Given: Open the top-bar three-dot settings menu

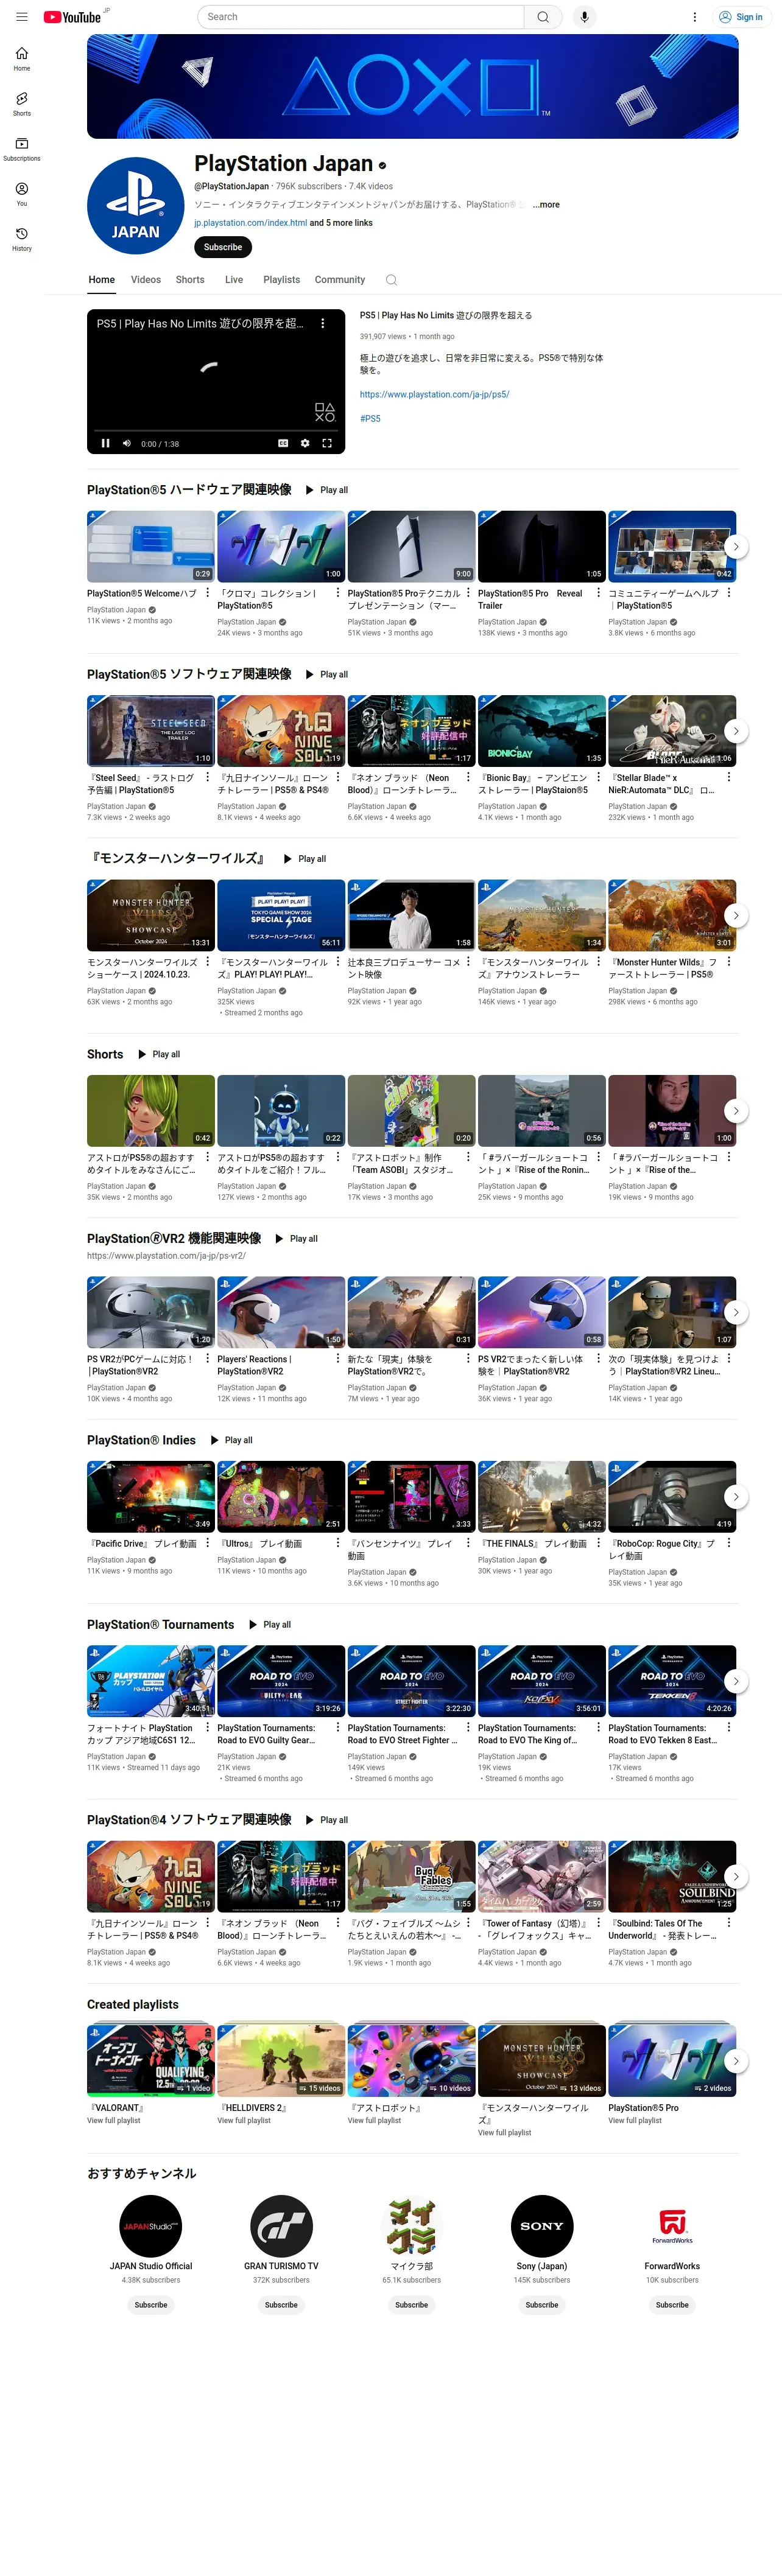Looking at the screenshot, I should point(695,17).
